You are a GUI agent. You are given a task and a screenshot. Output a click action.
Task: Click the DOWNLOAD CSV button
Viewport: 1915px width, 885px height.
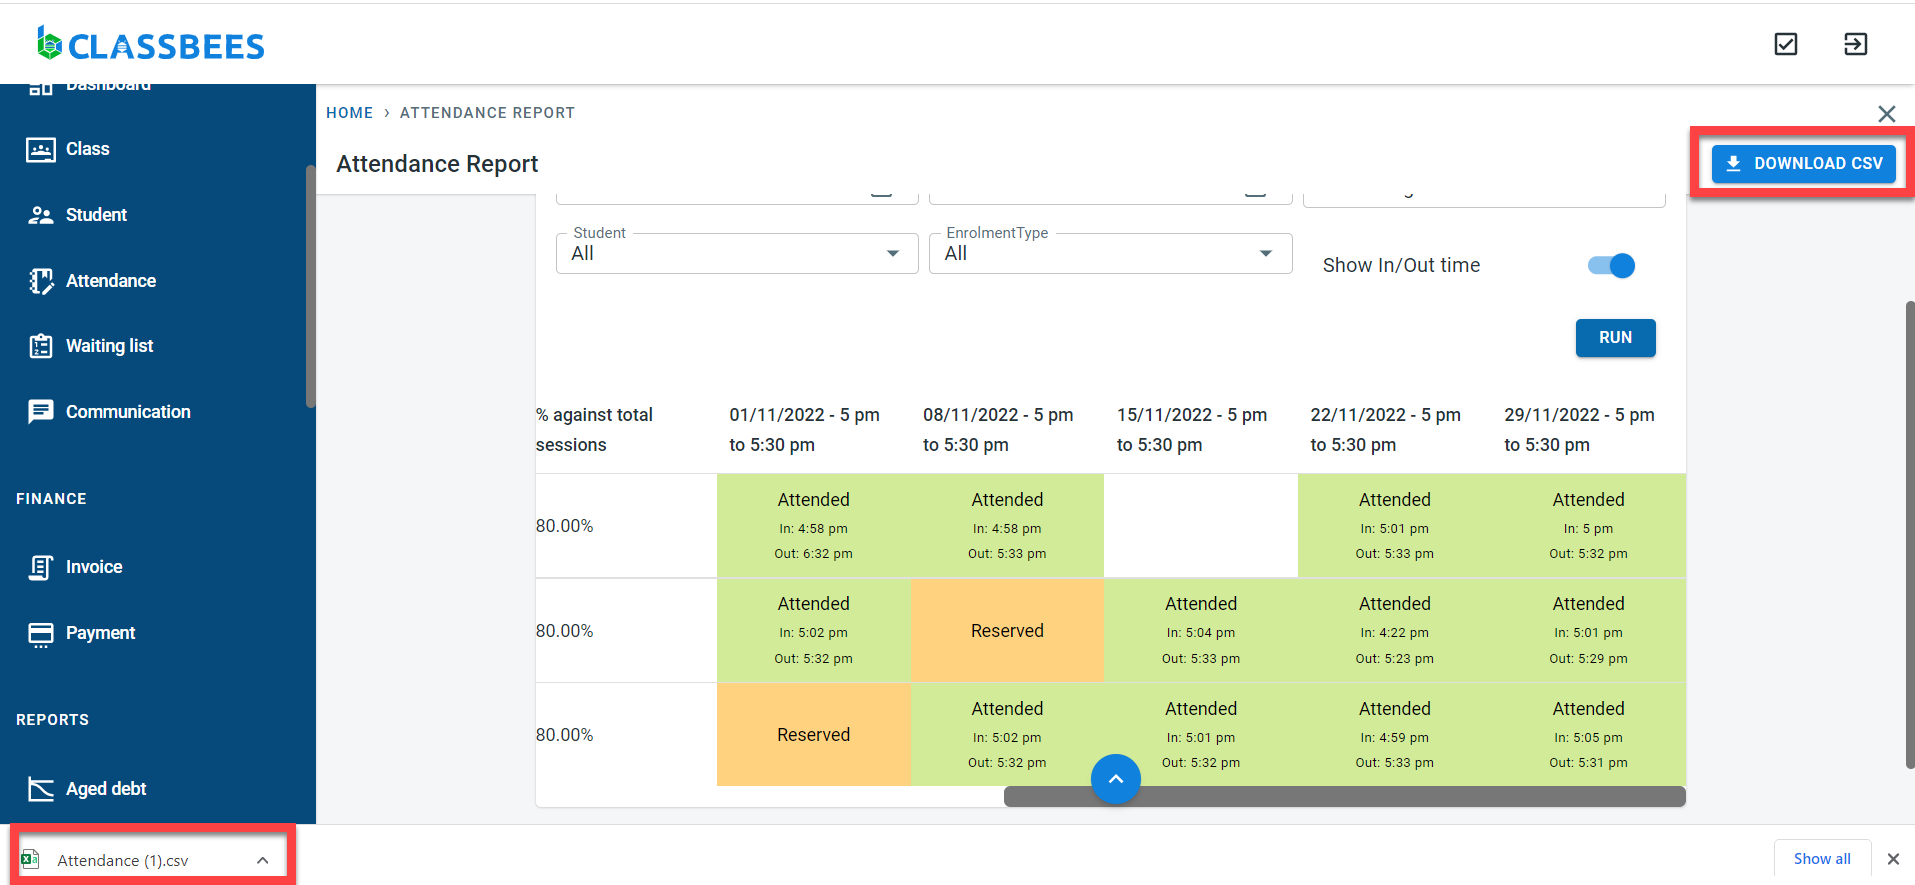pyautogui.click(x=1803, y=164)
